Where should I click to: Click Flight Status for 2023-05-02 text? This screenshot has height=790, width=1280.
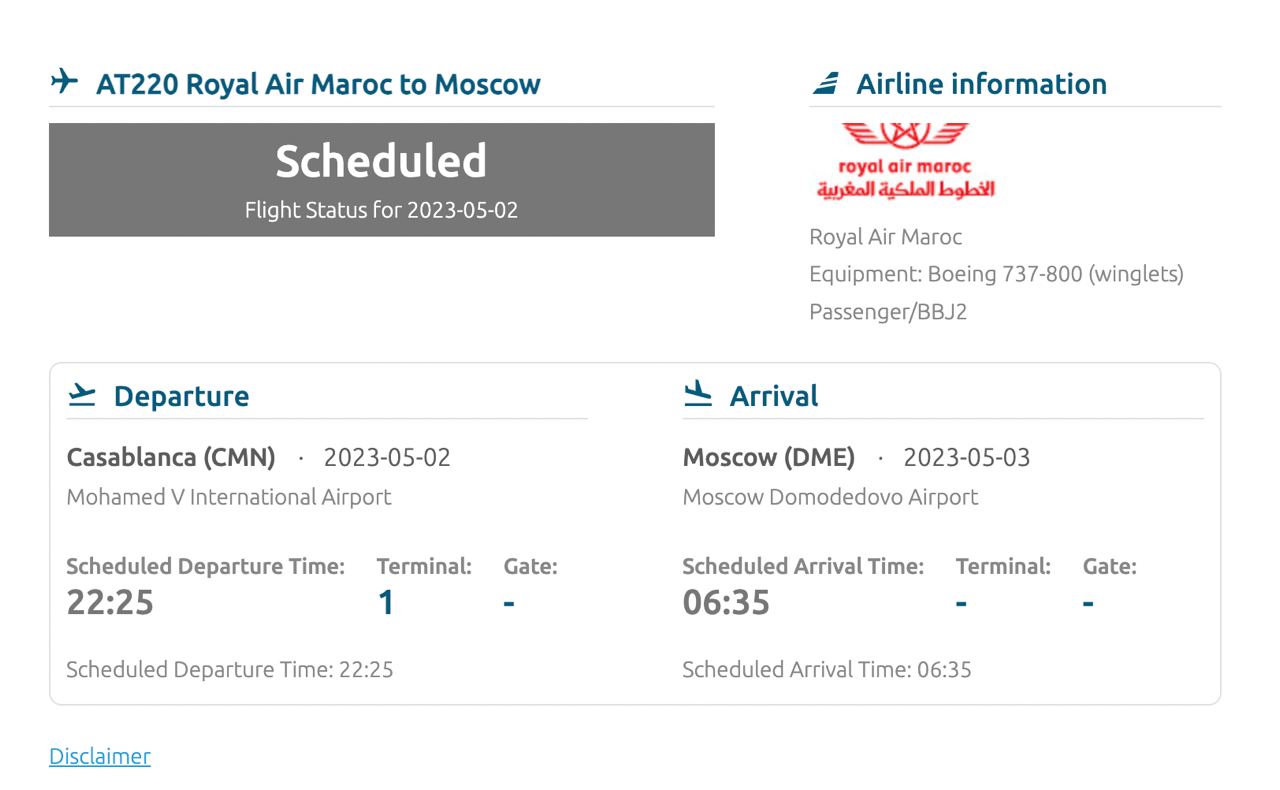point(381,210)
